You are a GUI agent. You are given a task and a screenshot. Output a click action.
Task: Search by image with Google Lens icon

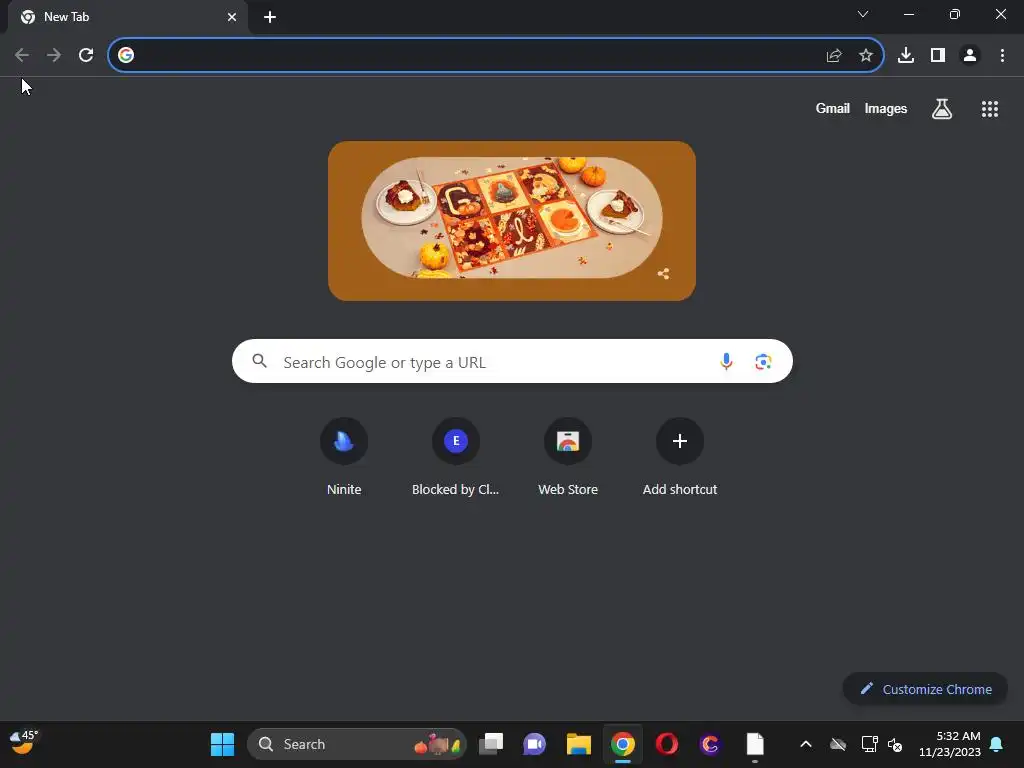tap(763, 361)
